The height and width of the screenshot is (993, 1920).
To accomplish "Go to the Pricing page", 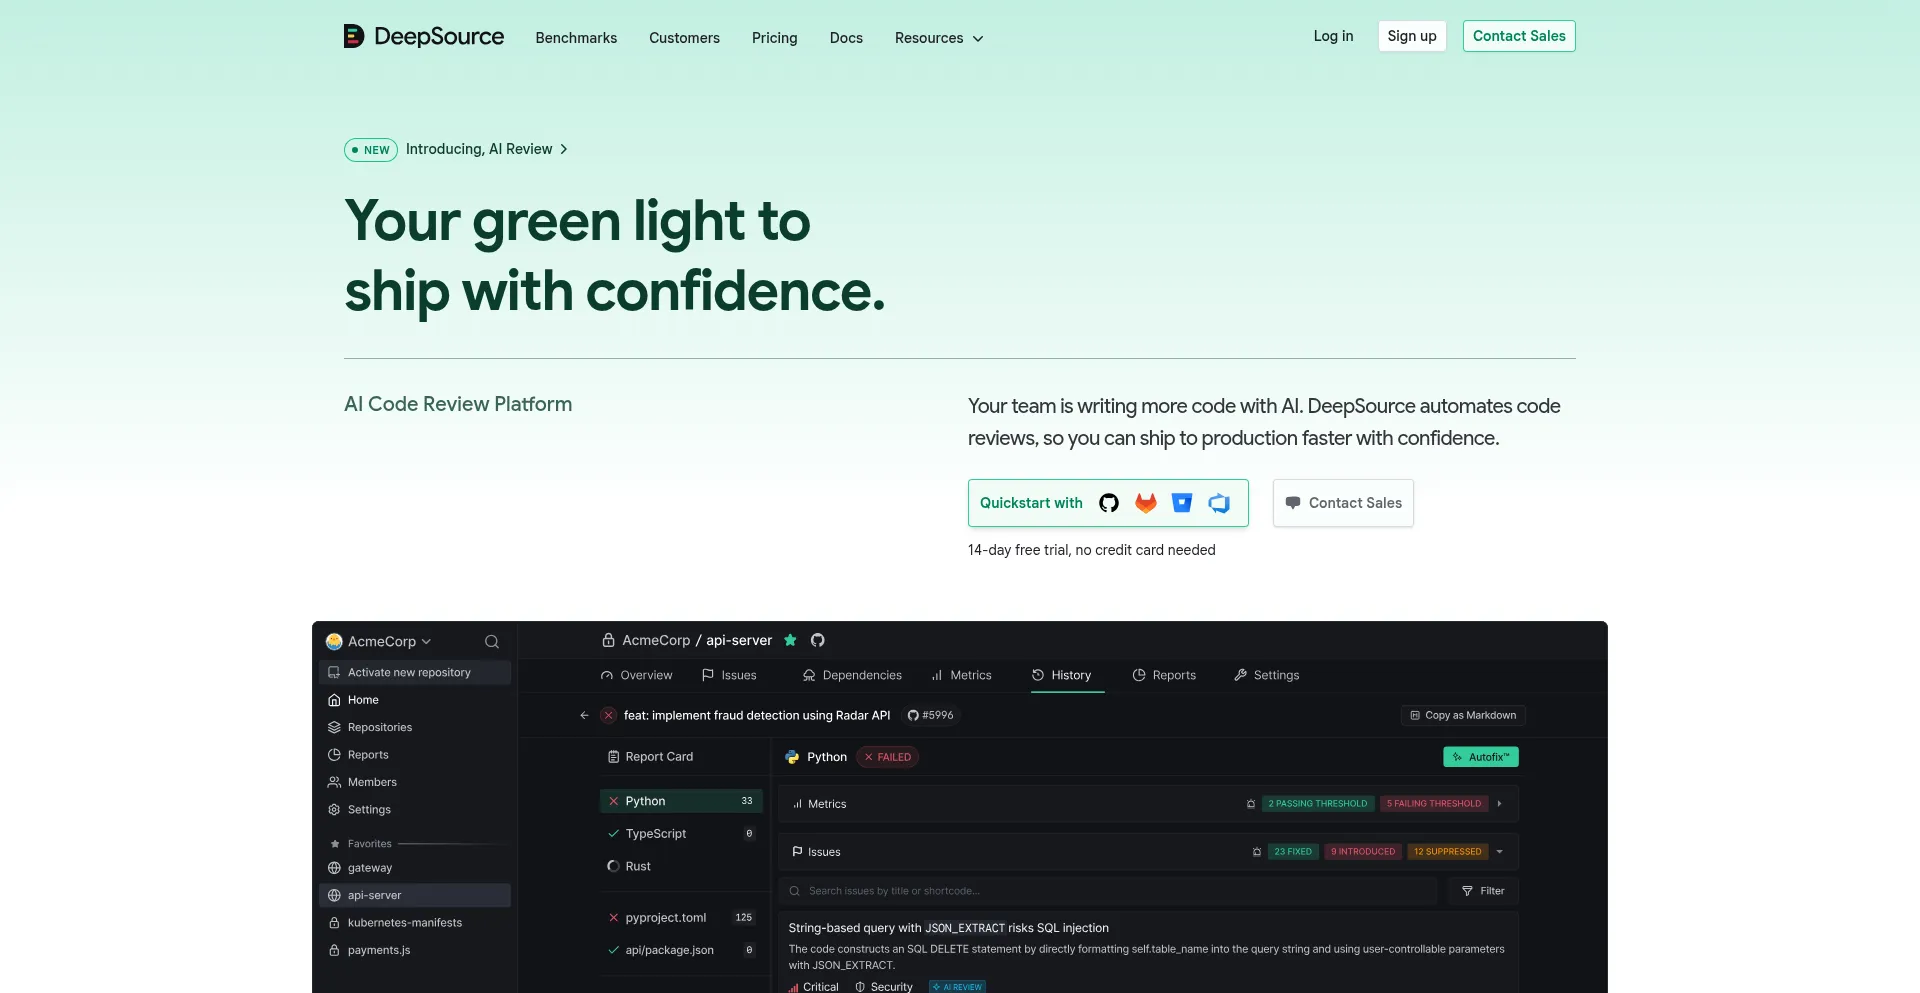I will (774, 38).
